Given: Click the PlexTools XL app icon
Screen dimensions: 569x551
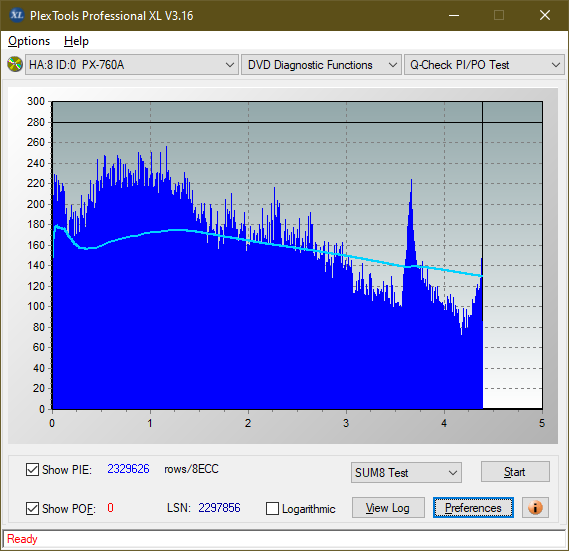Looking at the screenshot, I should point(16,15).
